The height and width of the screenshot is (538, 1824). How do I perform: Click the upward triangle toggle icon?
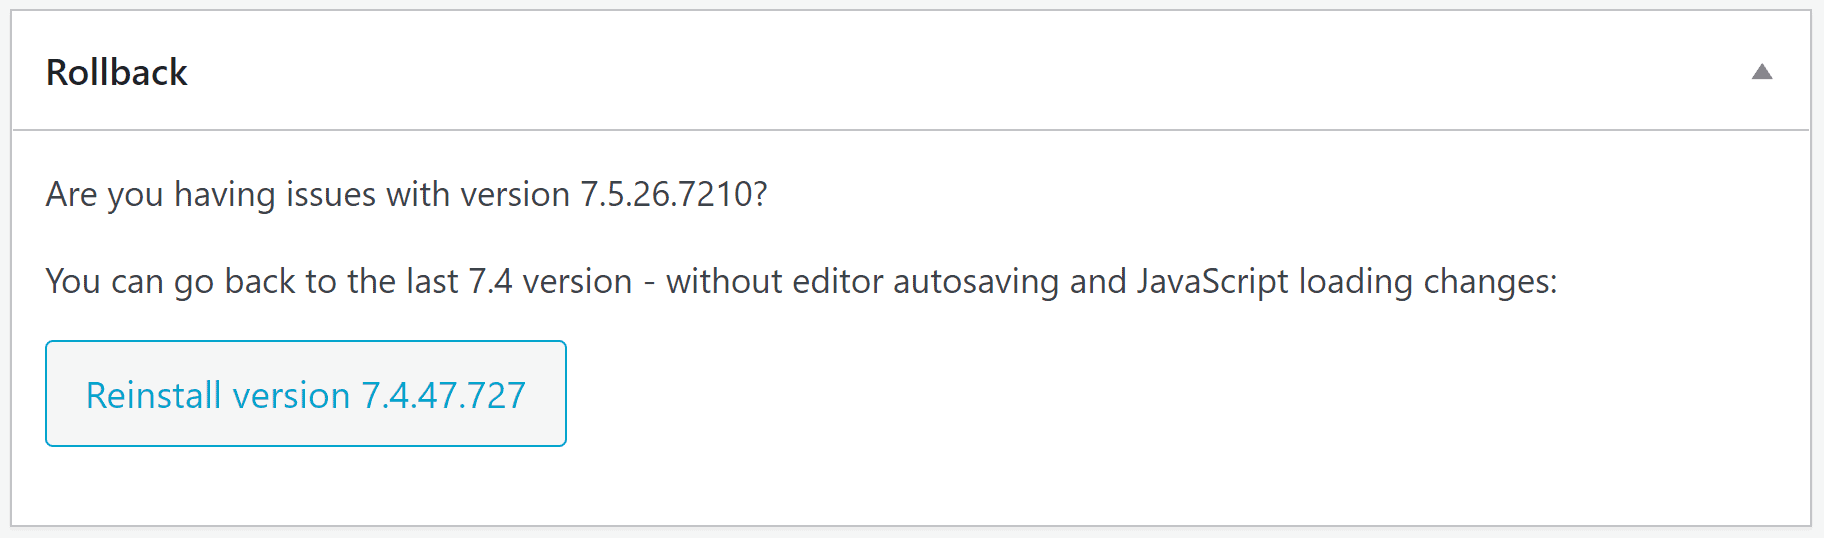click(1762, 71)
